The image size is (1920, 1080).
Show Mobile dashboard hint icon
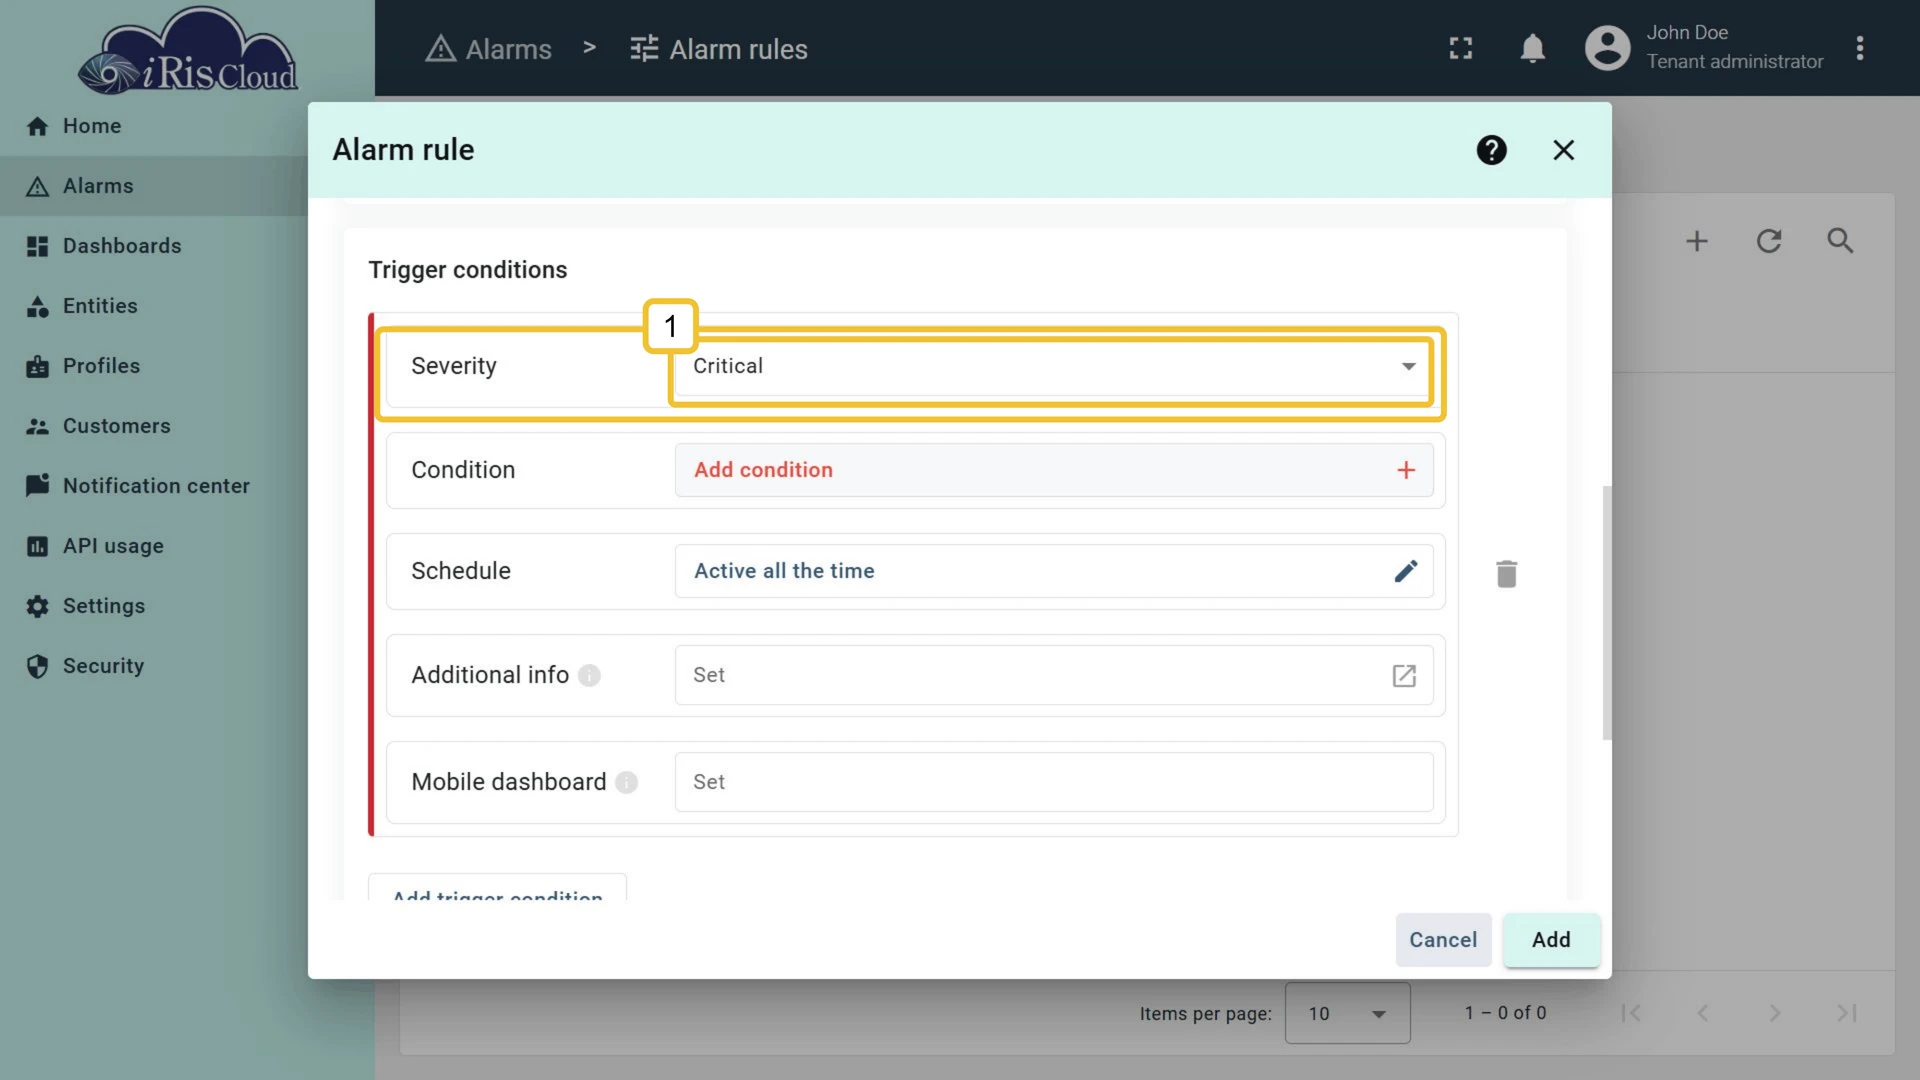point(627,783)
